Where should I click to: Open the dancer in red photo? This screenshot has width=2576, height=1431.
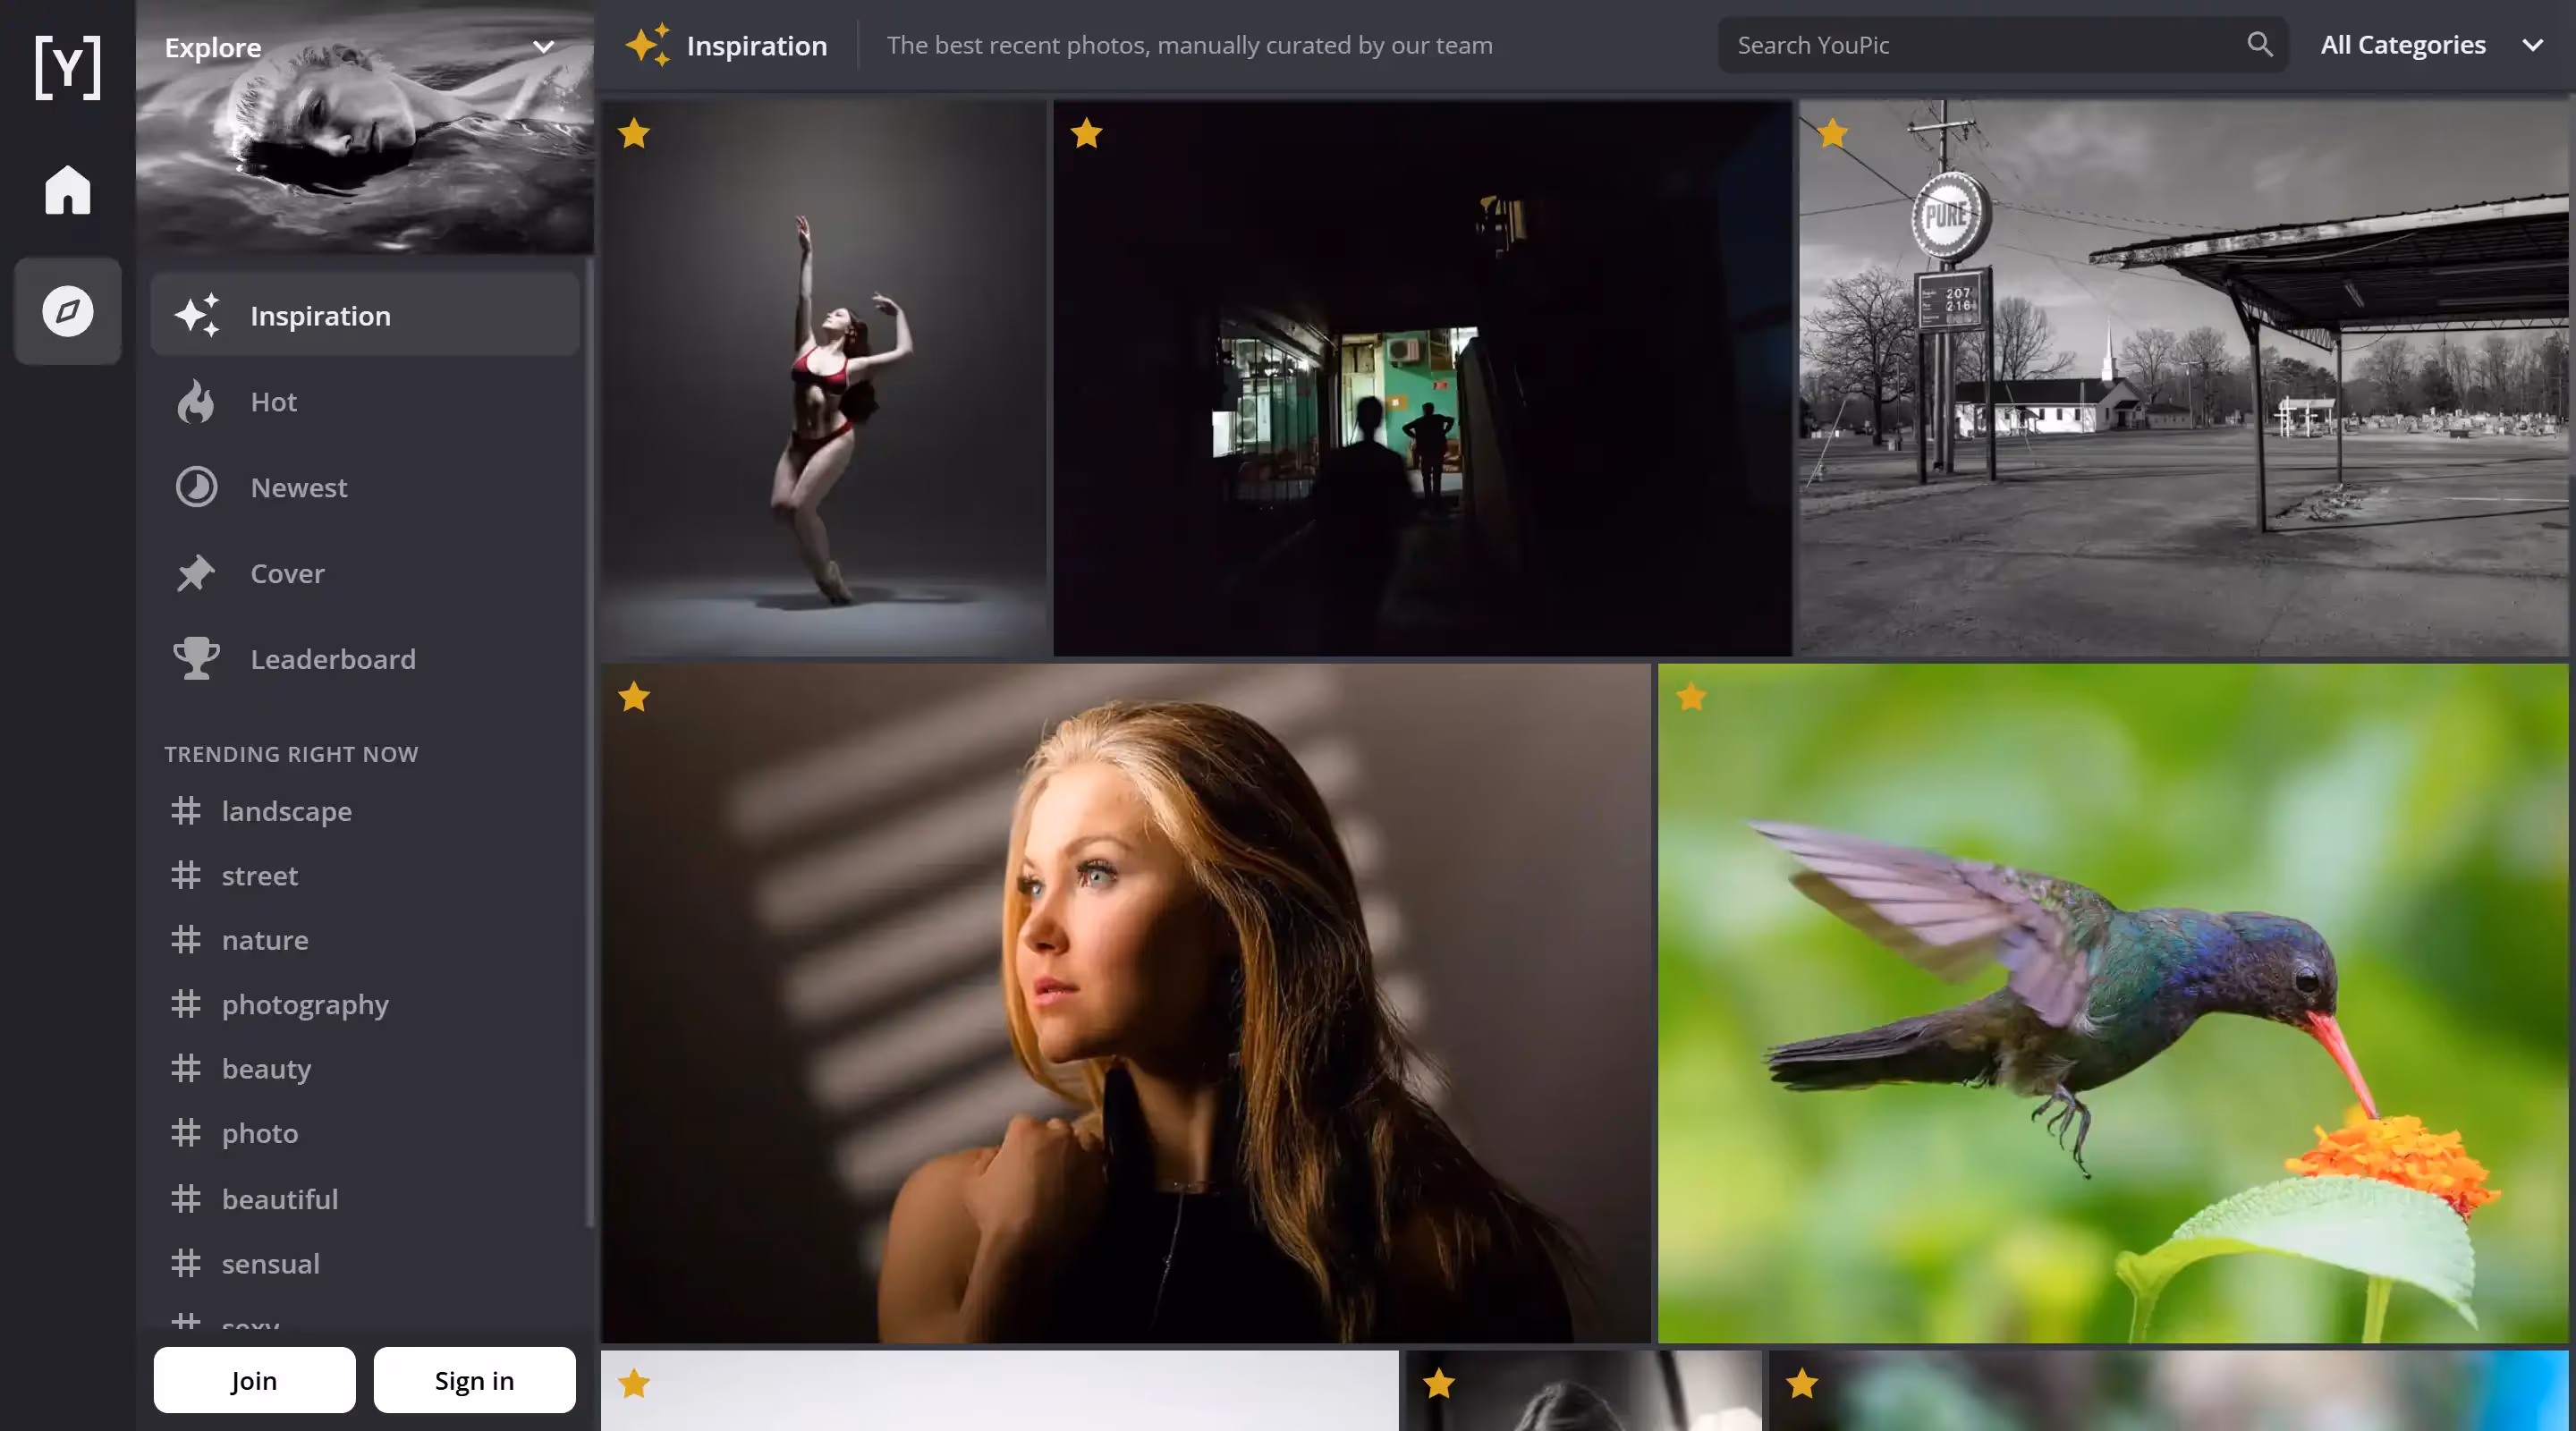pos(823,378)
